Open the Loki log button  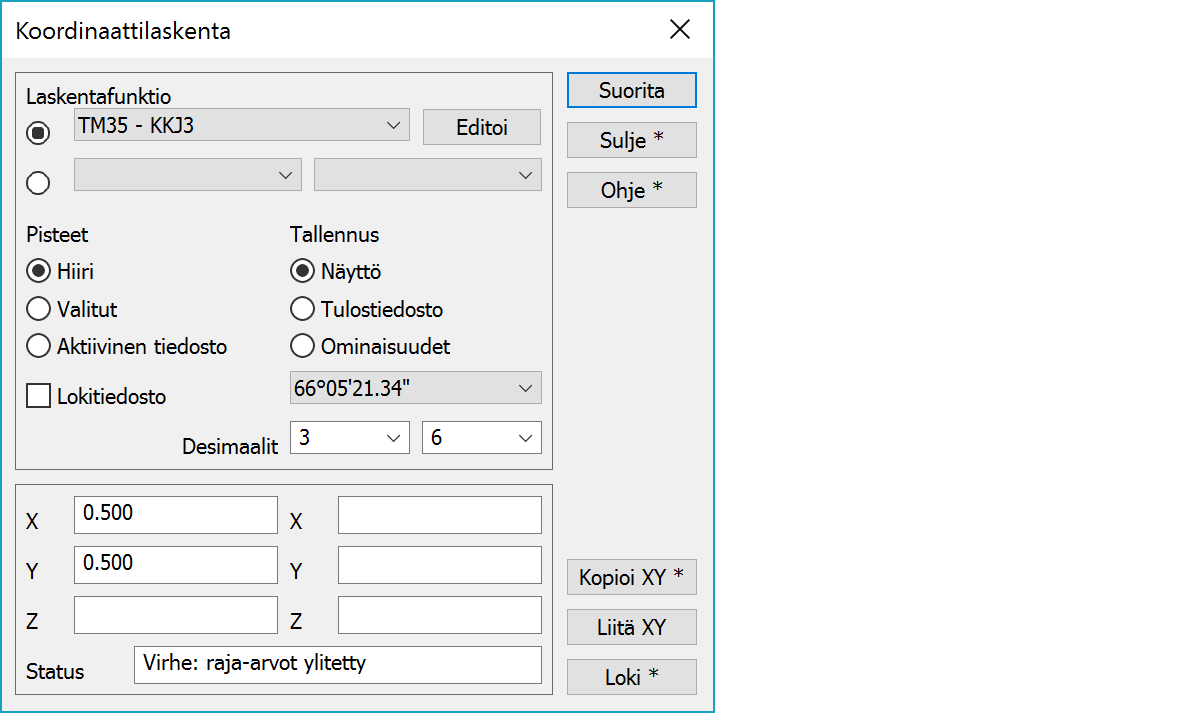631,677
